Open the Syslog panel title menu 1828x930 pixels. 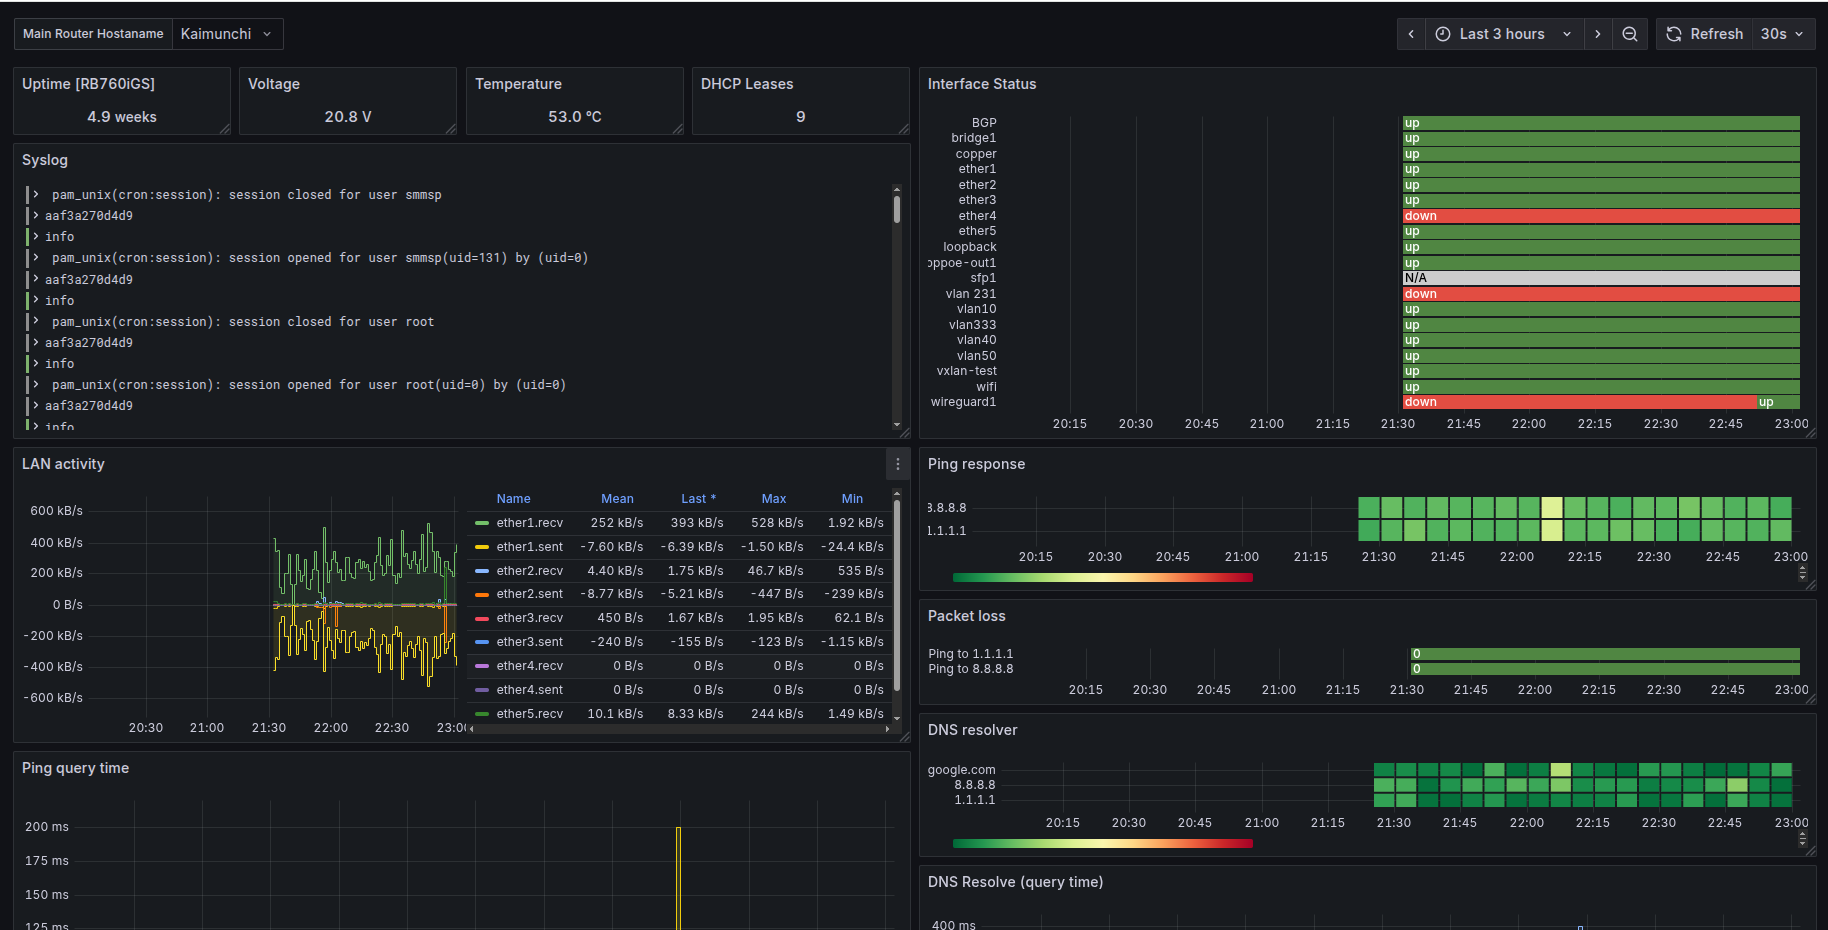point(44,160)
